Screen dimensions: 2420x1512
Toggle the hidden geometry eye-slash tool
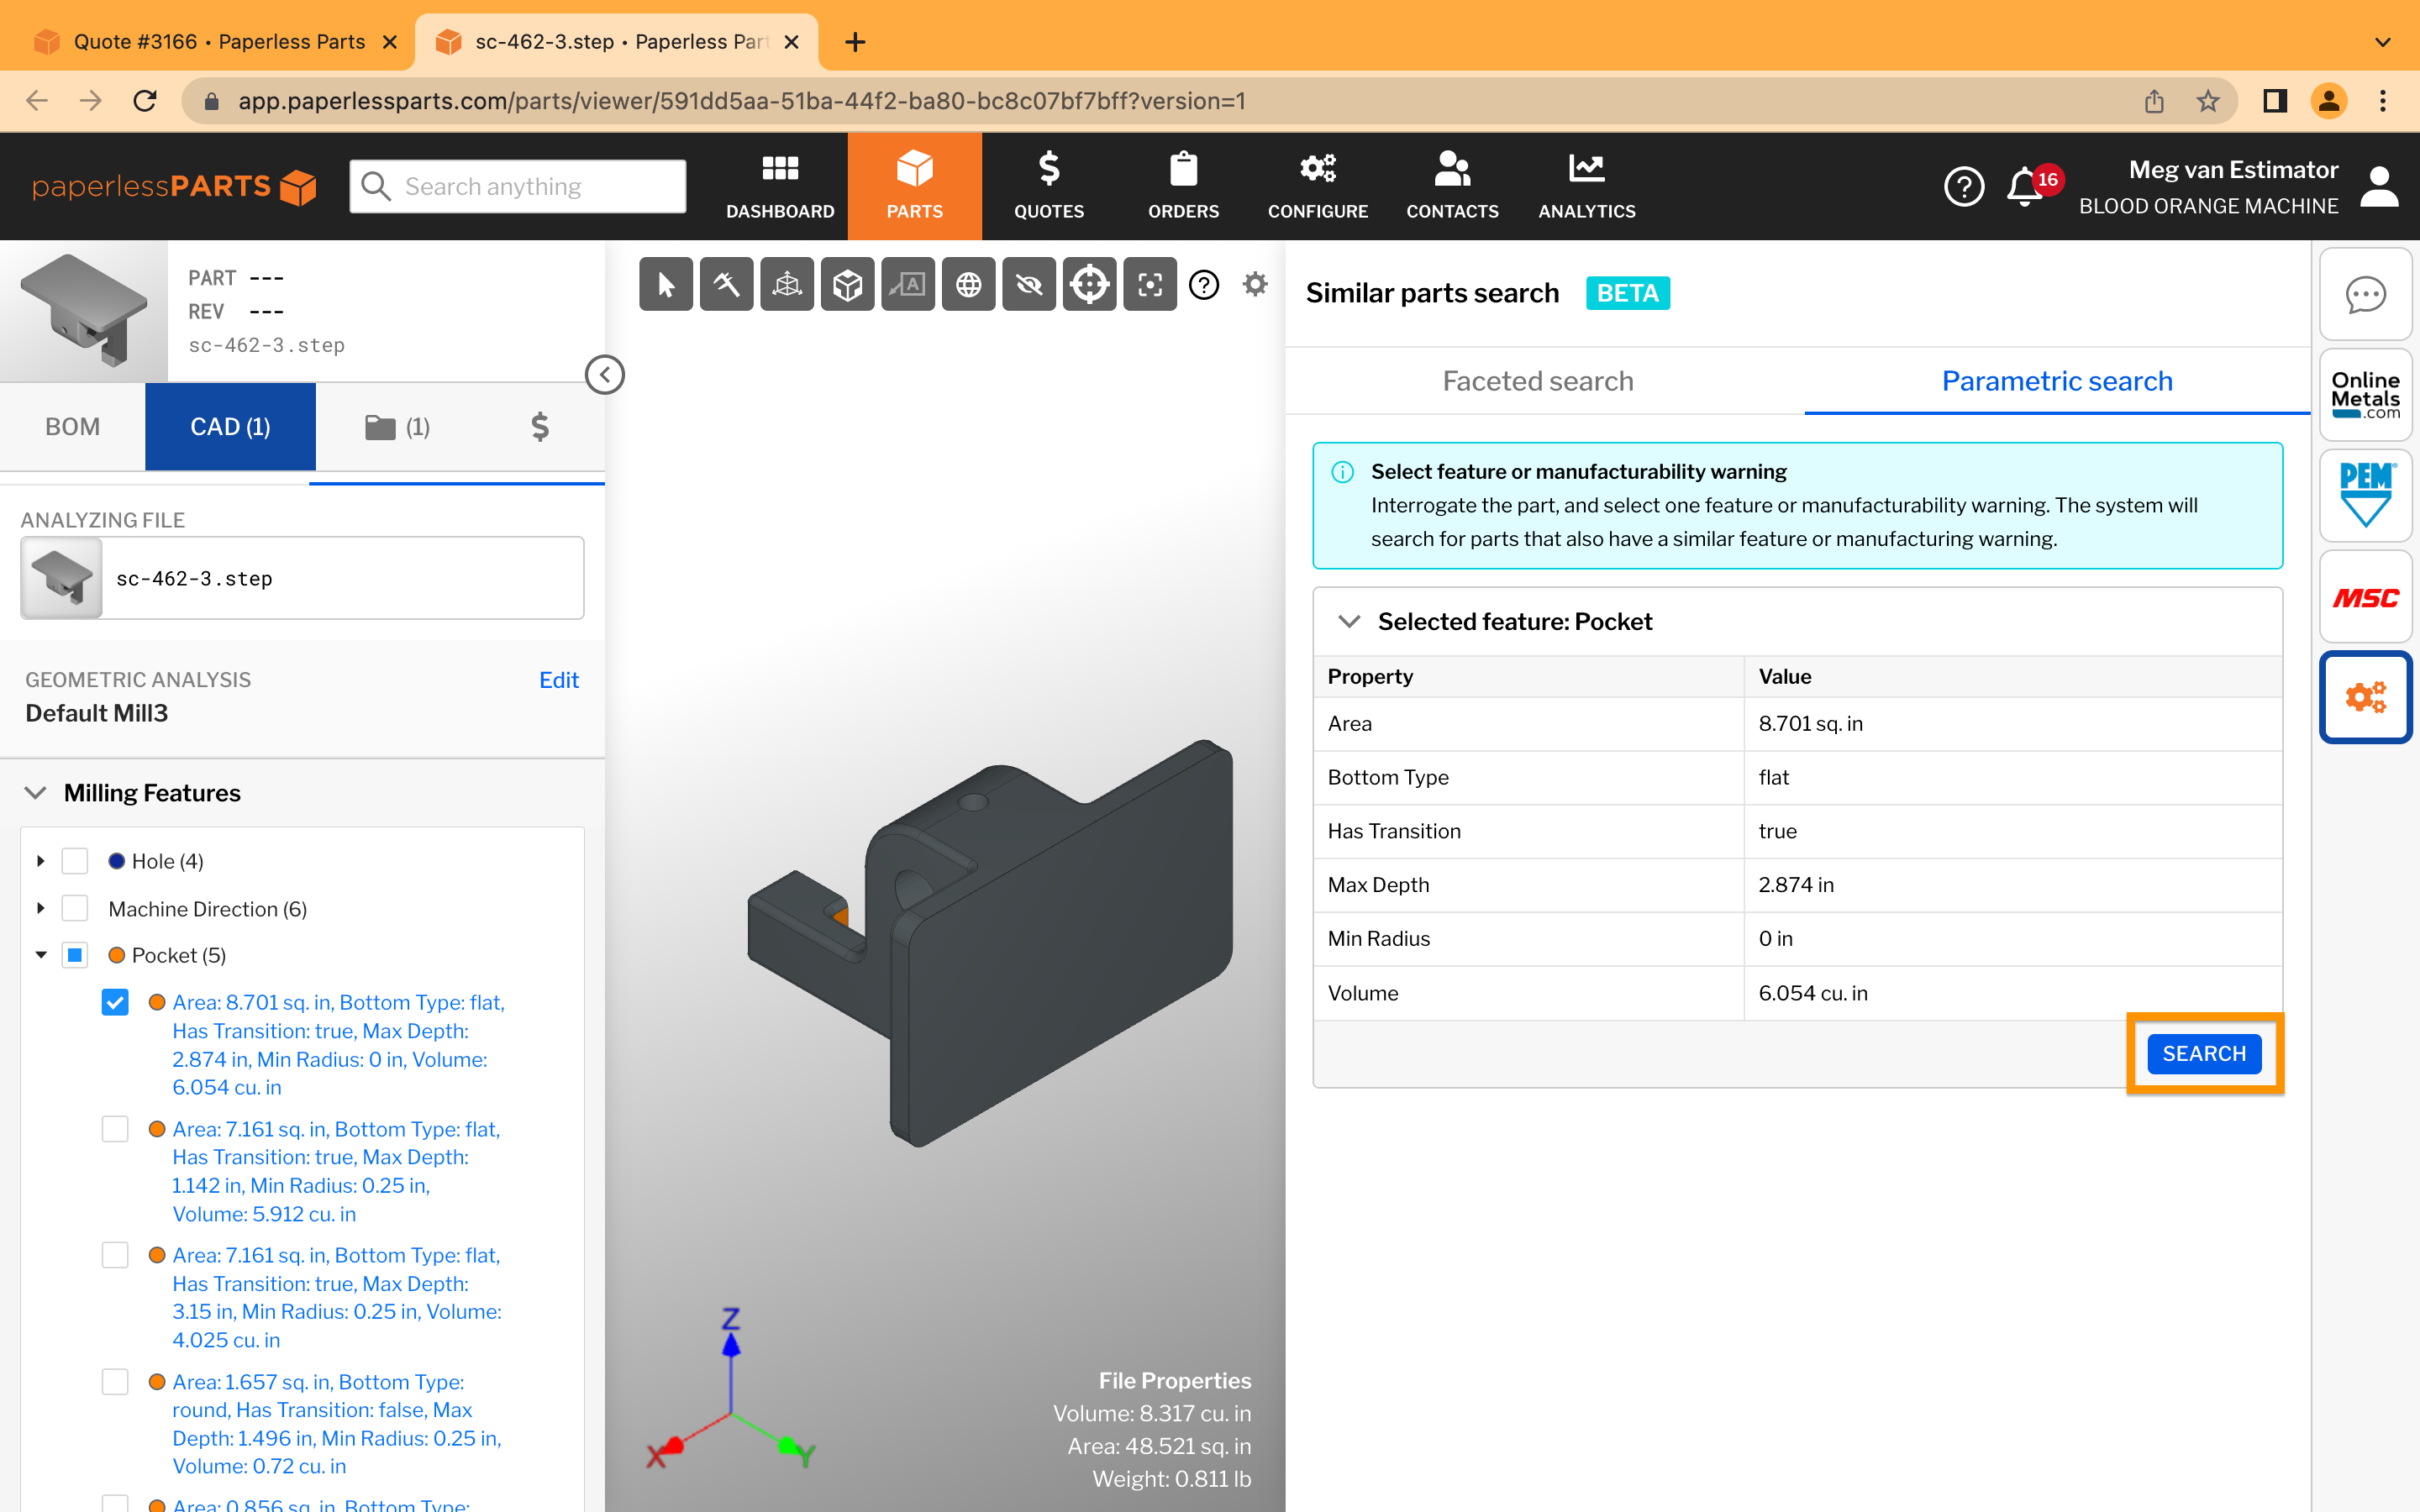pos(1028,284)
